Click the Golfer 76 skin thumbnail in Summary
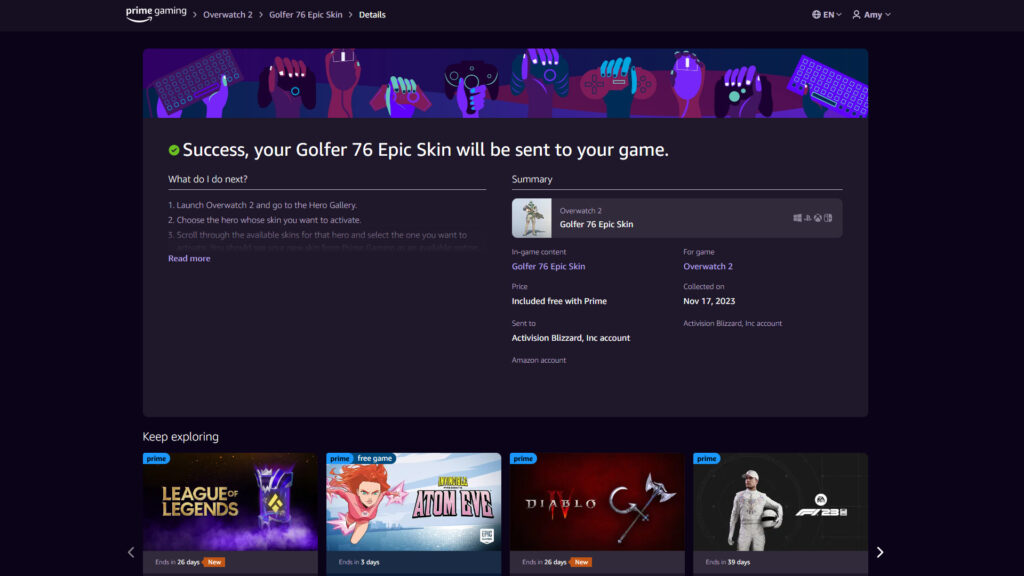 click(x=531, y=218)
